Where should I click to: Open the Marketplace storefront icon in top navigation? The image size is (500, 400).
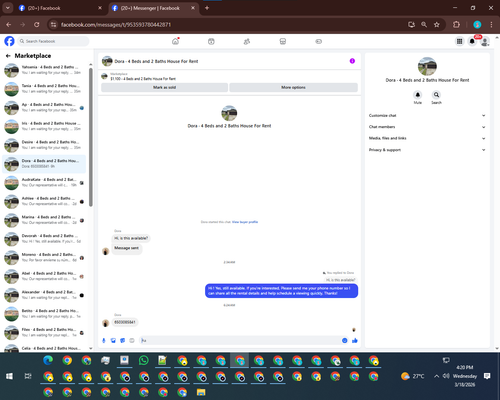click(283, 41)
